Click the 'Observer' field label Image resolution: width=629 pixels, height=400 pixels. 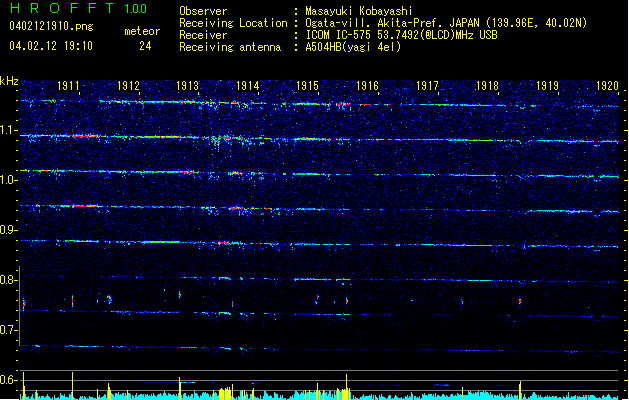tap(203, 11)
